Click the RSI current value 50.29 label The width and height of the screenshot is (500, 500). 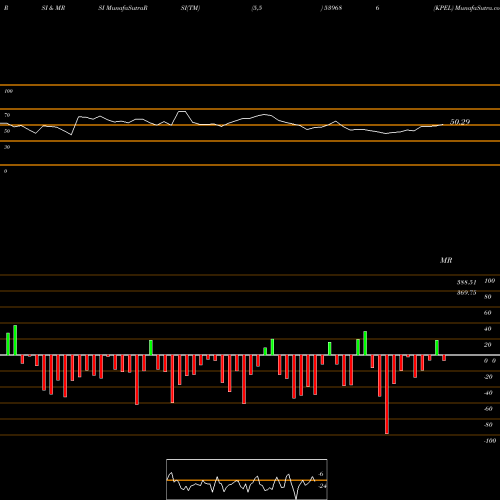(460, 122)
